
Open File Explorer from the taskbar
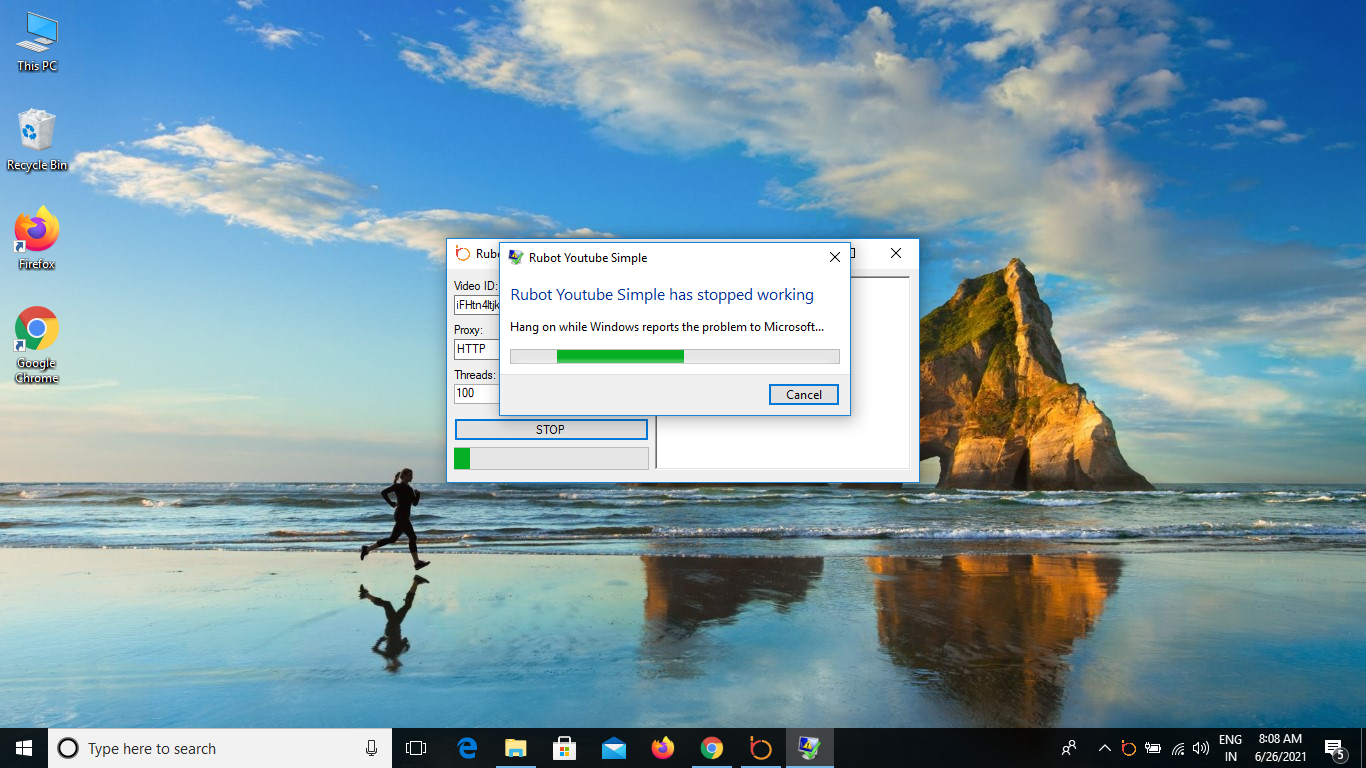coord(516,748)
